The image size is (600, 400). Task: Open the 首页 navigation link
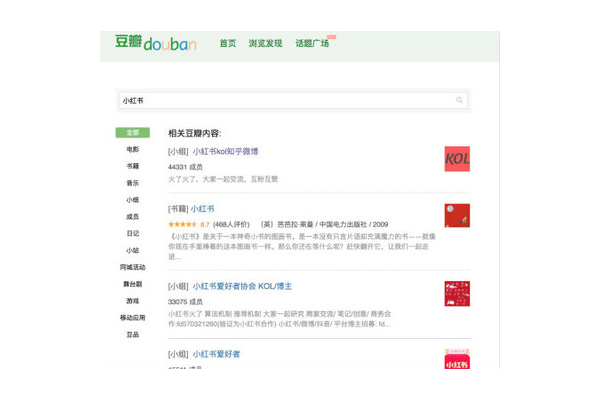pos(228,43)
